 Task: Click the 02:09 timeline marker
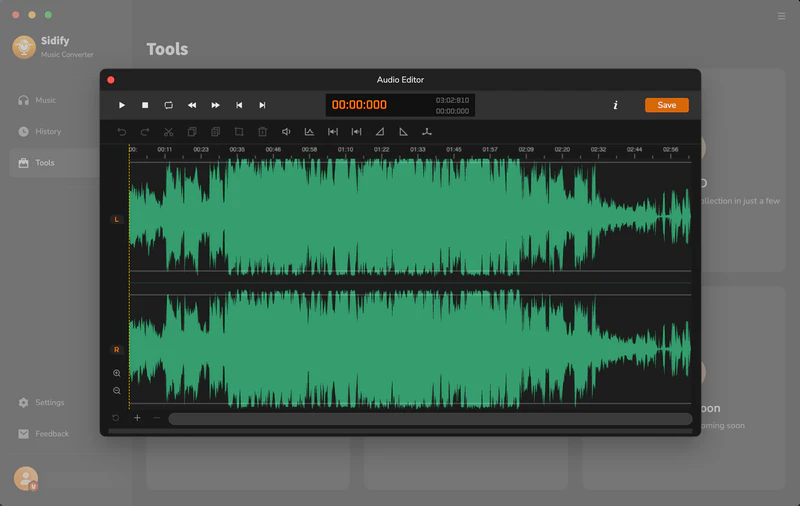(x=526, y=149)
